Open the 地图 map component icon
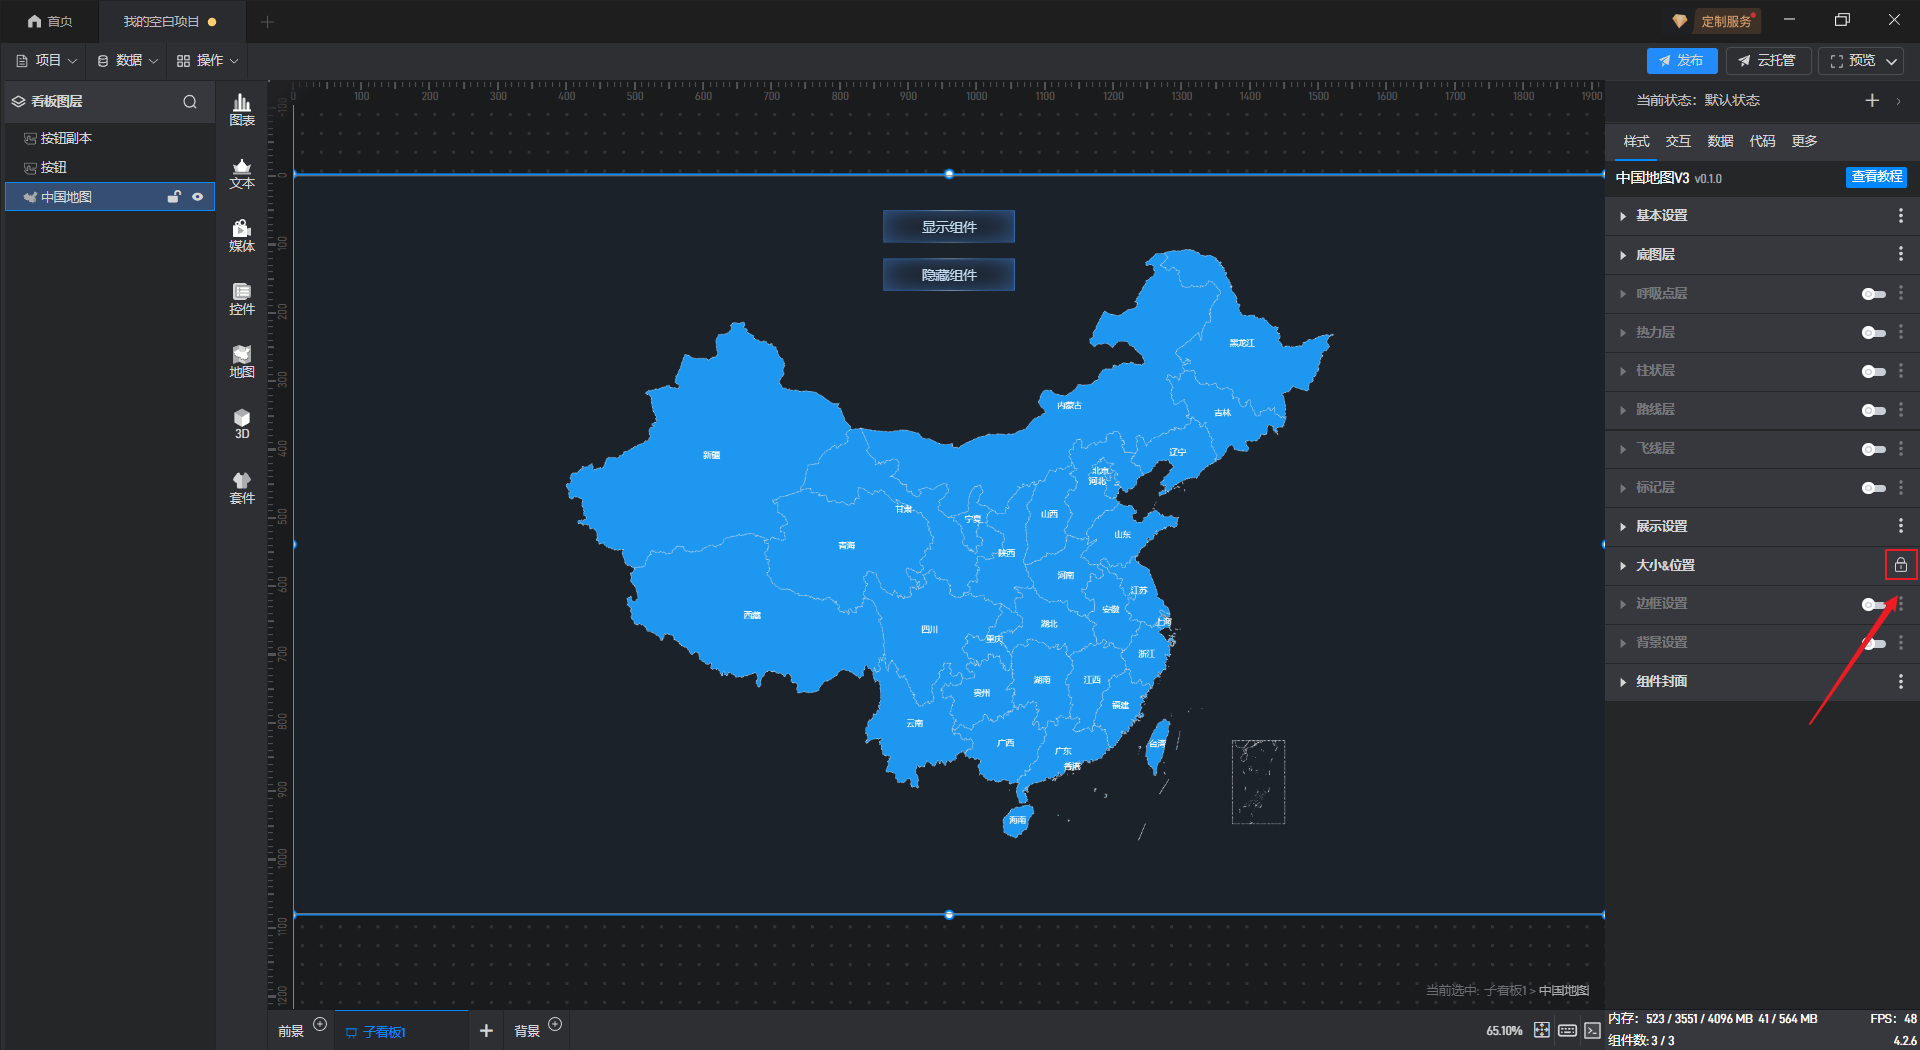This screenshot has width=1920, height=1050. coord(242,362)
